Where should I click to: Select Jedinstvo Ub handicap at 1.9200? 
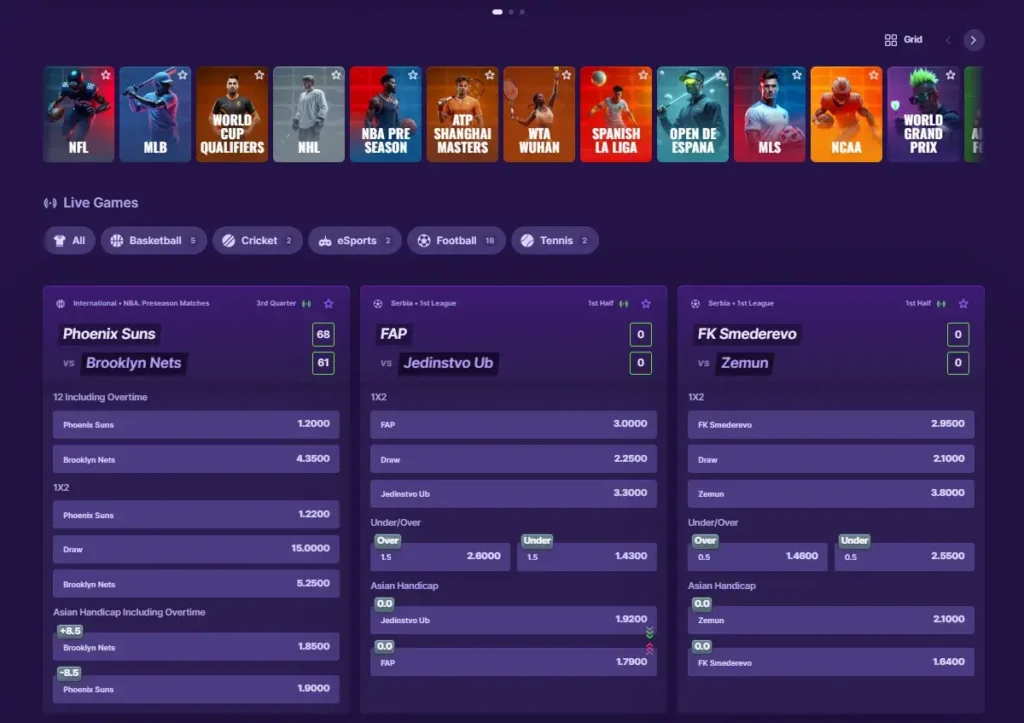click(x=513, y=620)
